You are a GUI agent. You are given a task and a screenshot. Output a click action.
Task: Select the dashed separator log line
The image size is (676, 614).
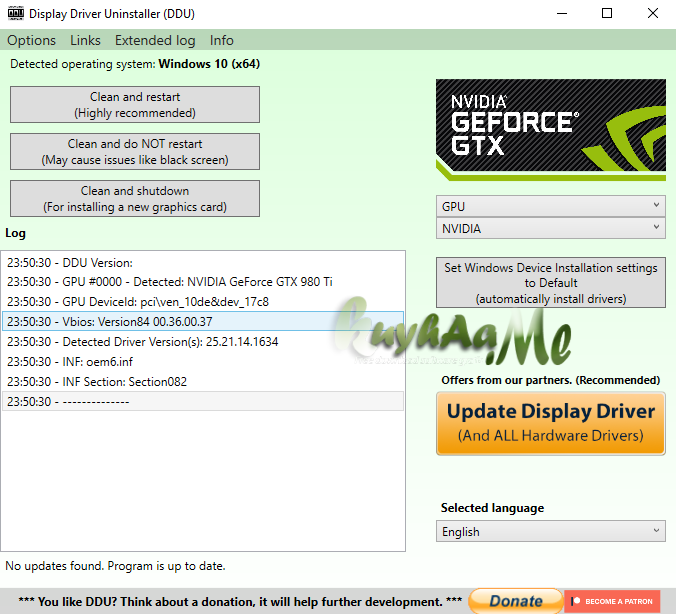tap(203, 401)
